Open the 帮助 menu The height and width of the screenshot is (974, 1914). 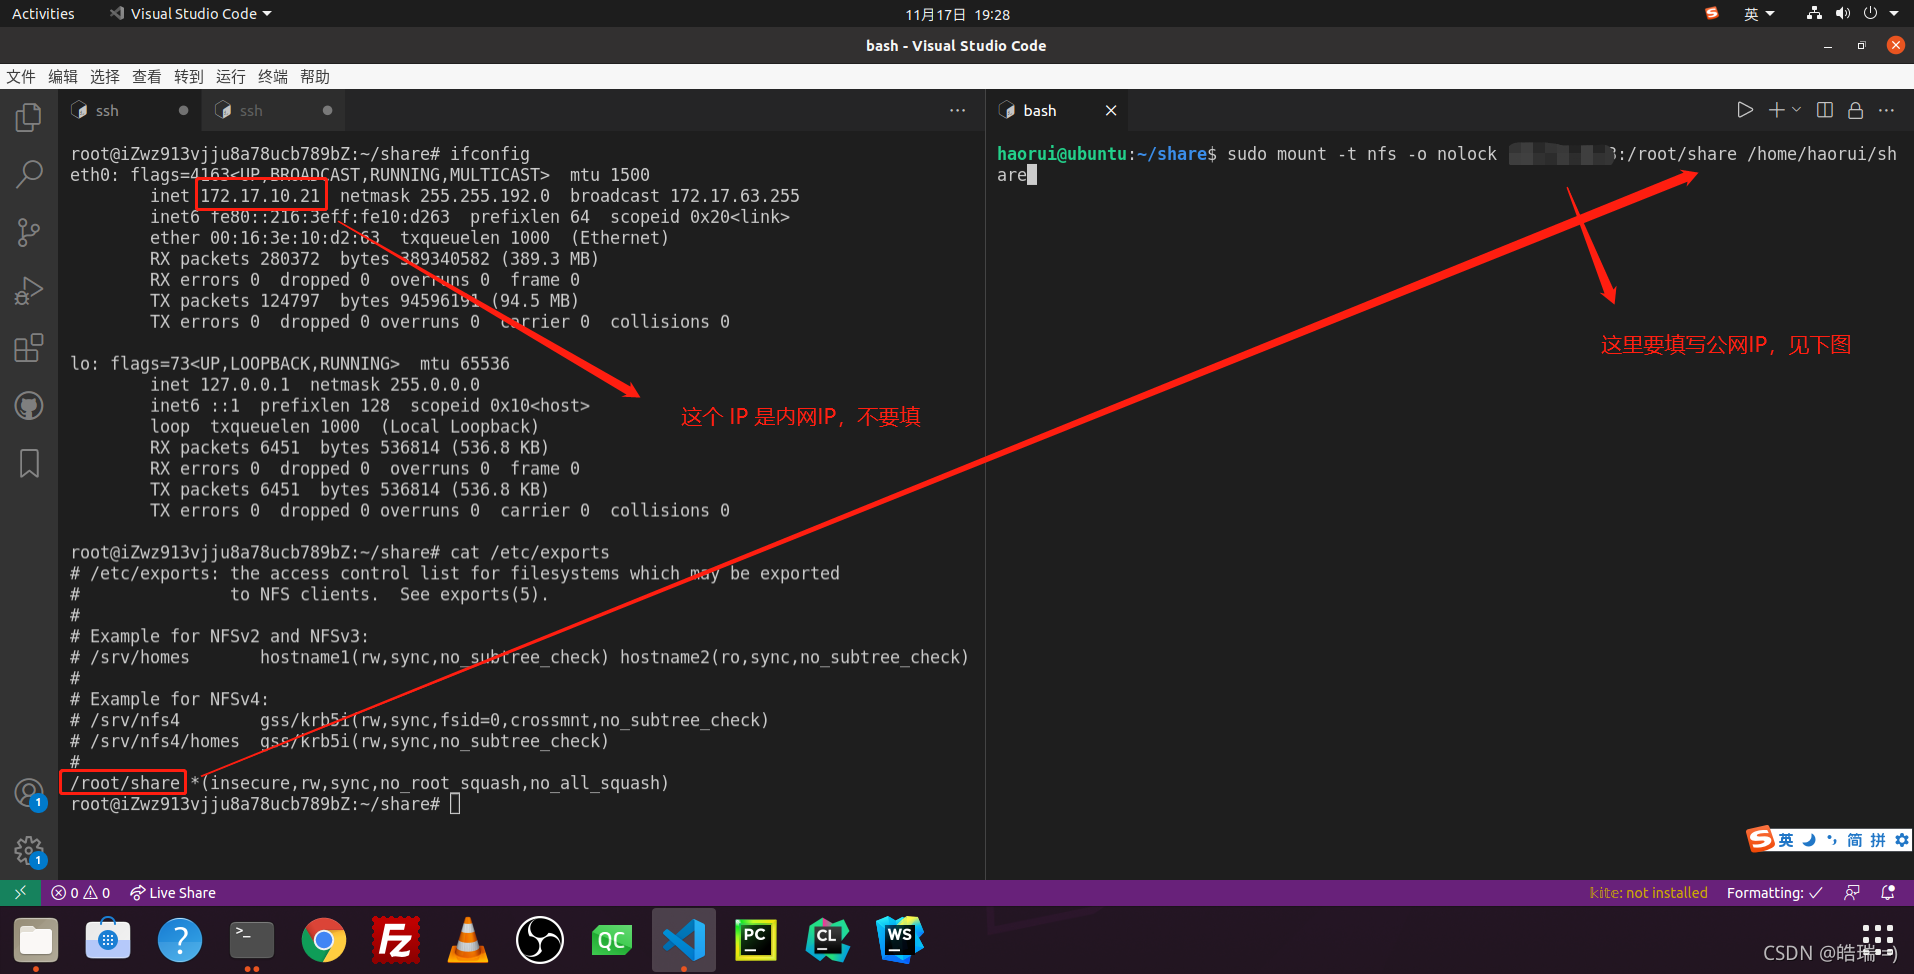pyautogui.click(x=315, y=77)
